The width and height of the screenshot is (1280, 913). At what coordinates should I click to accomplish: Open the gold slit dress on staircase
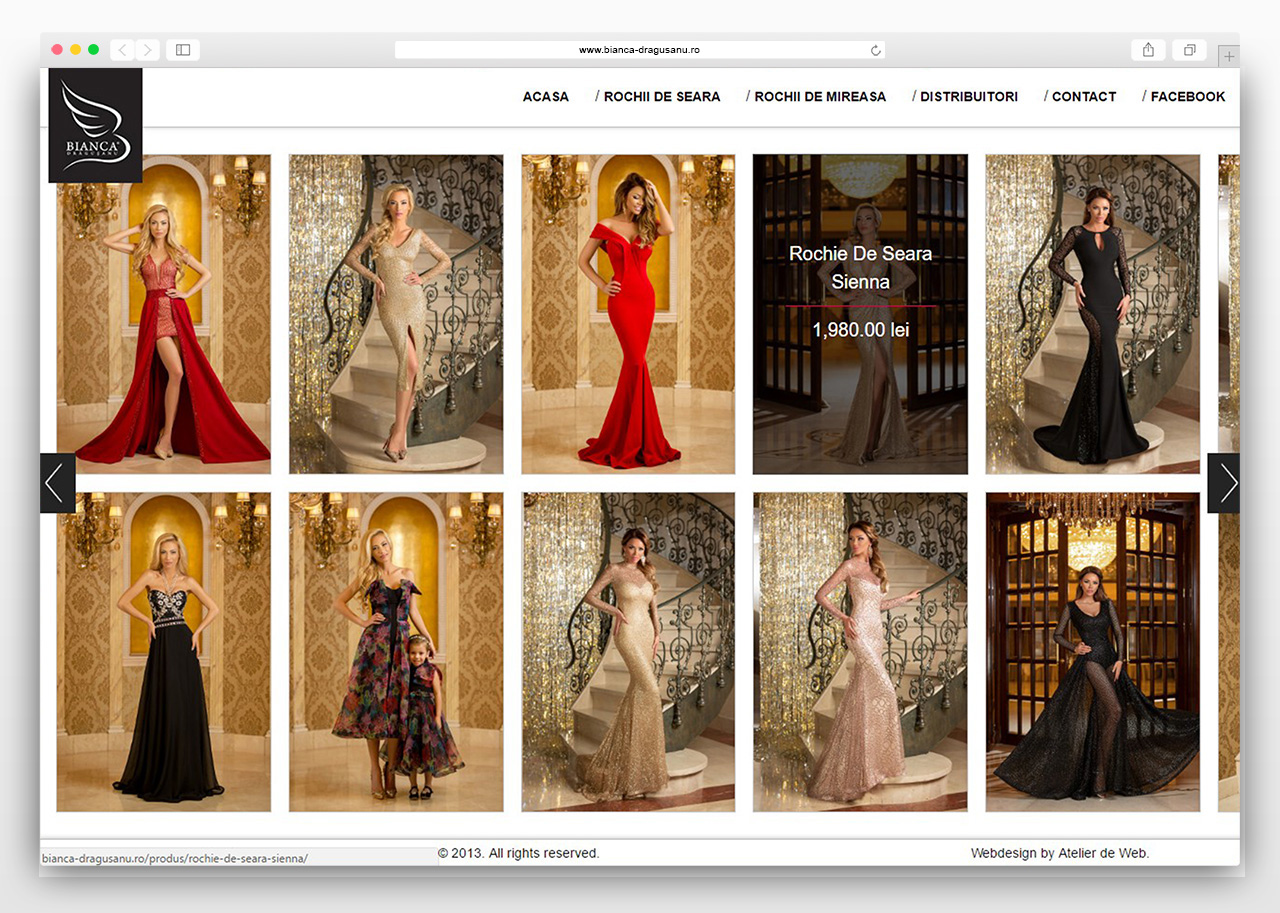click(396, 314)
